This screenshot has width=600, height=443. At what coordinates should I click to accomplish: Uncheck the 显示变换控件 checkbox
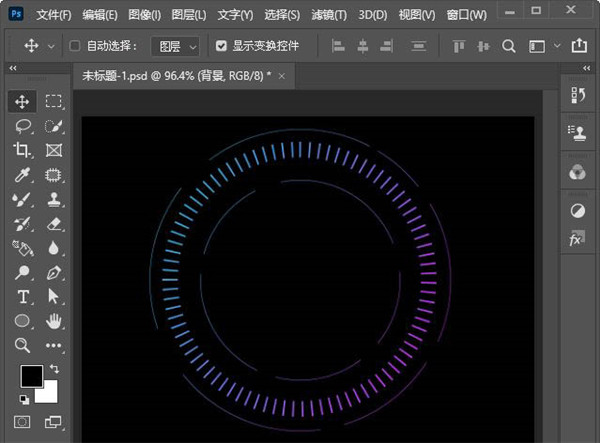tap(221, 46)
